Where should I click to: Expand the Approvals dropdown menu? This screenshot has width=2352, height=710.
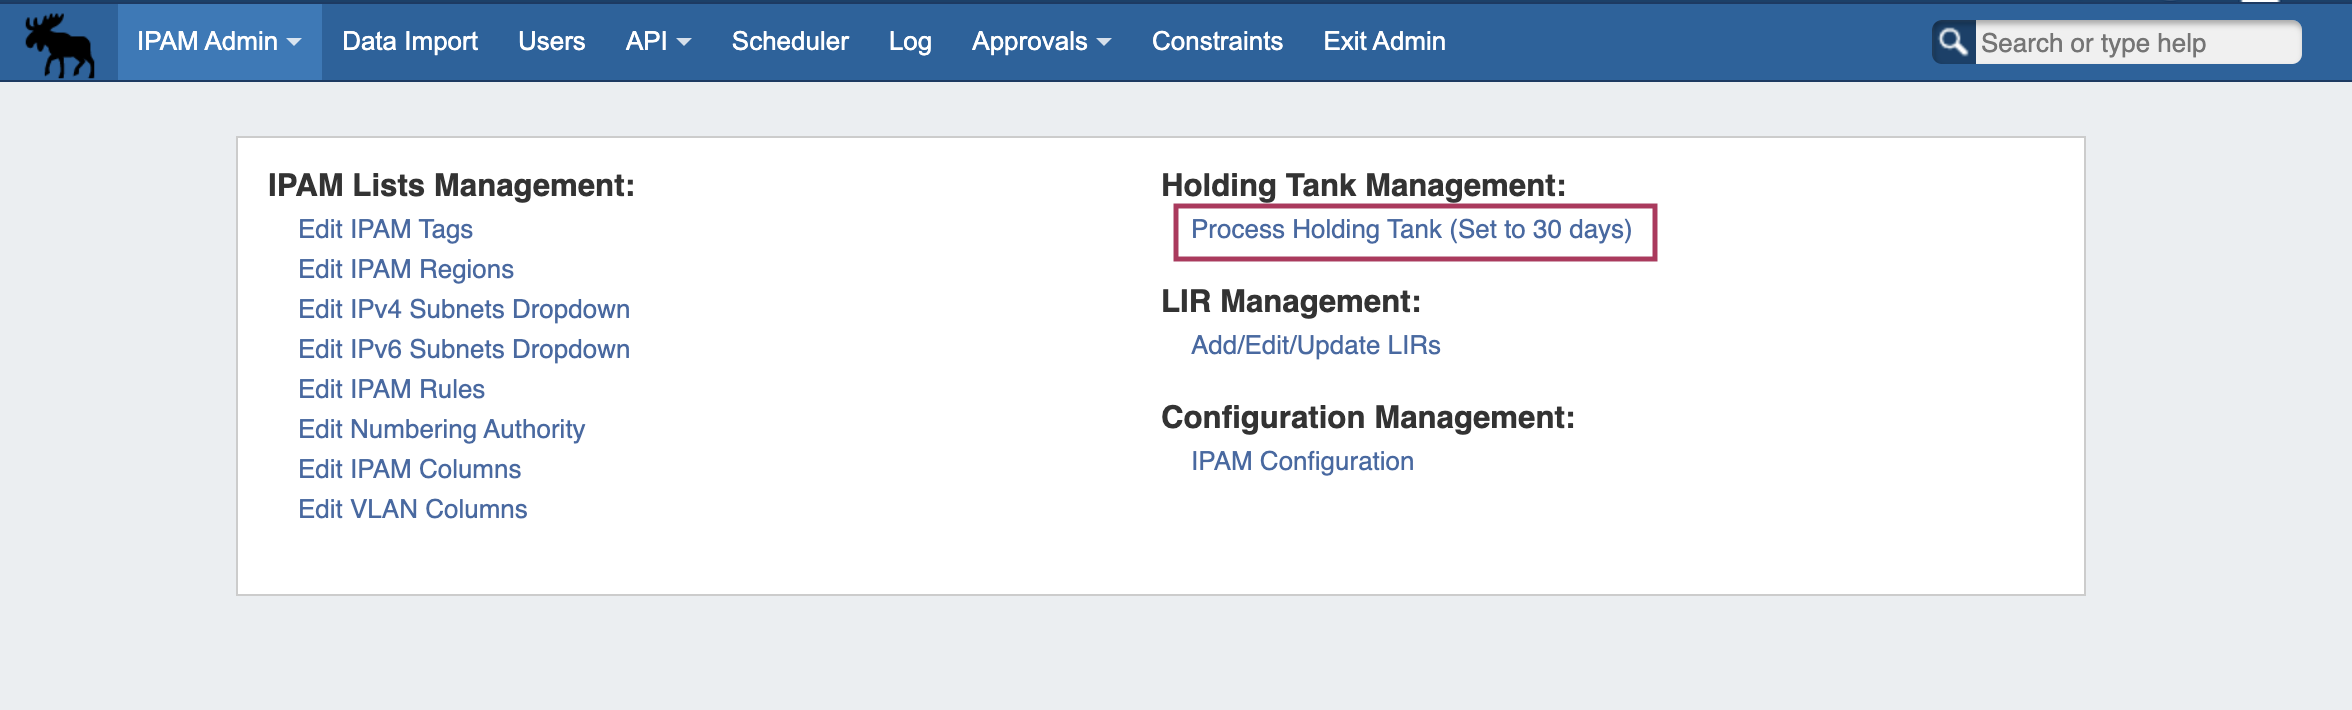pyautogui.click(x=1041, y=41)
